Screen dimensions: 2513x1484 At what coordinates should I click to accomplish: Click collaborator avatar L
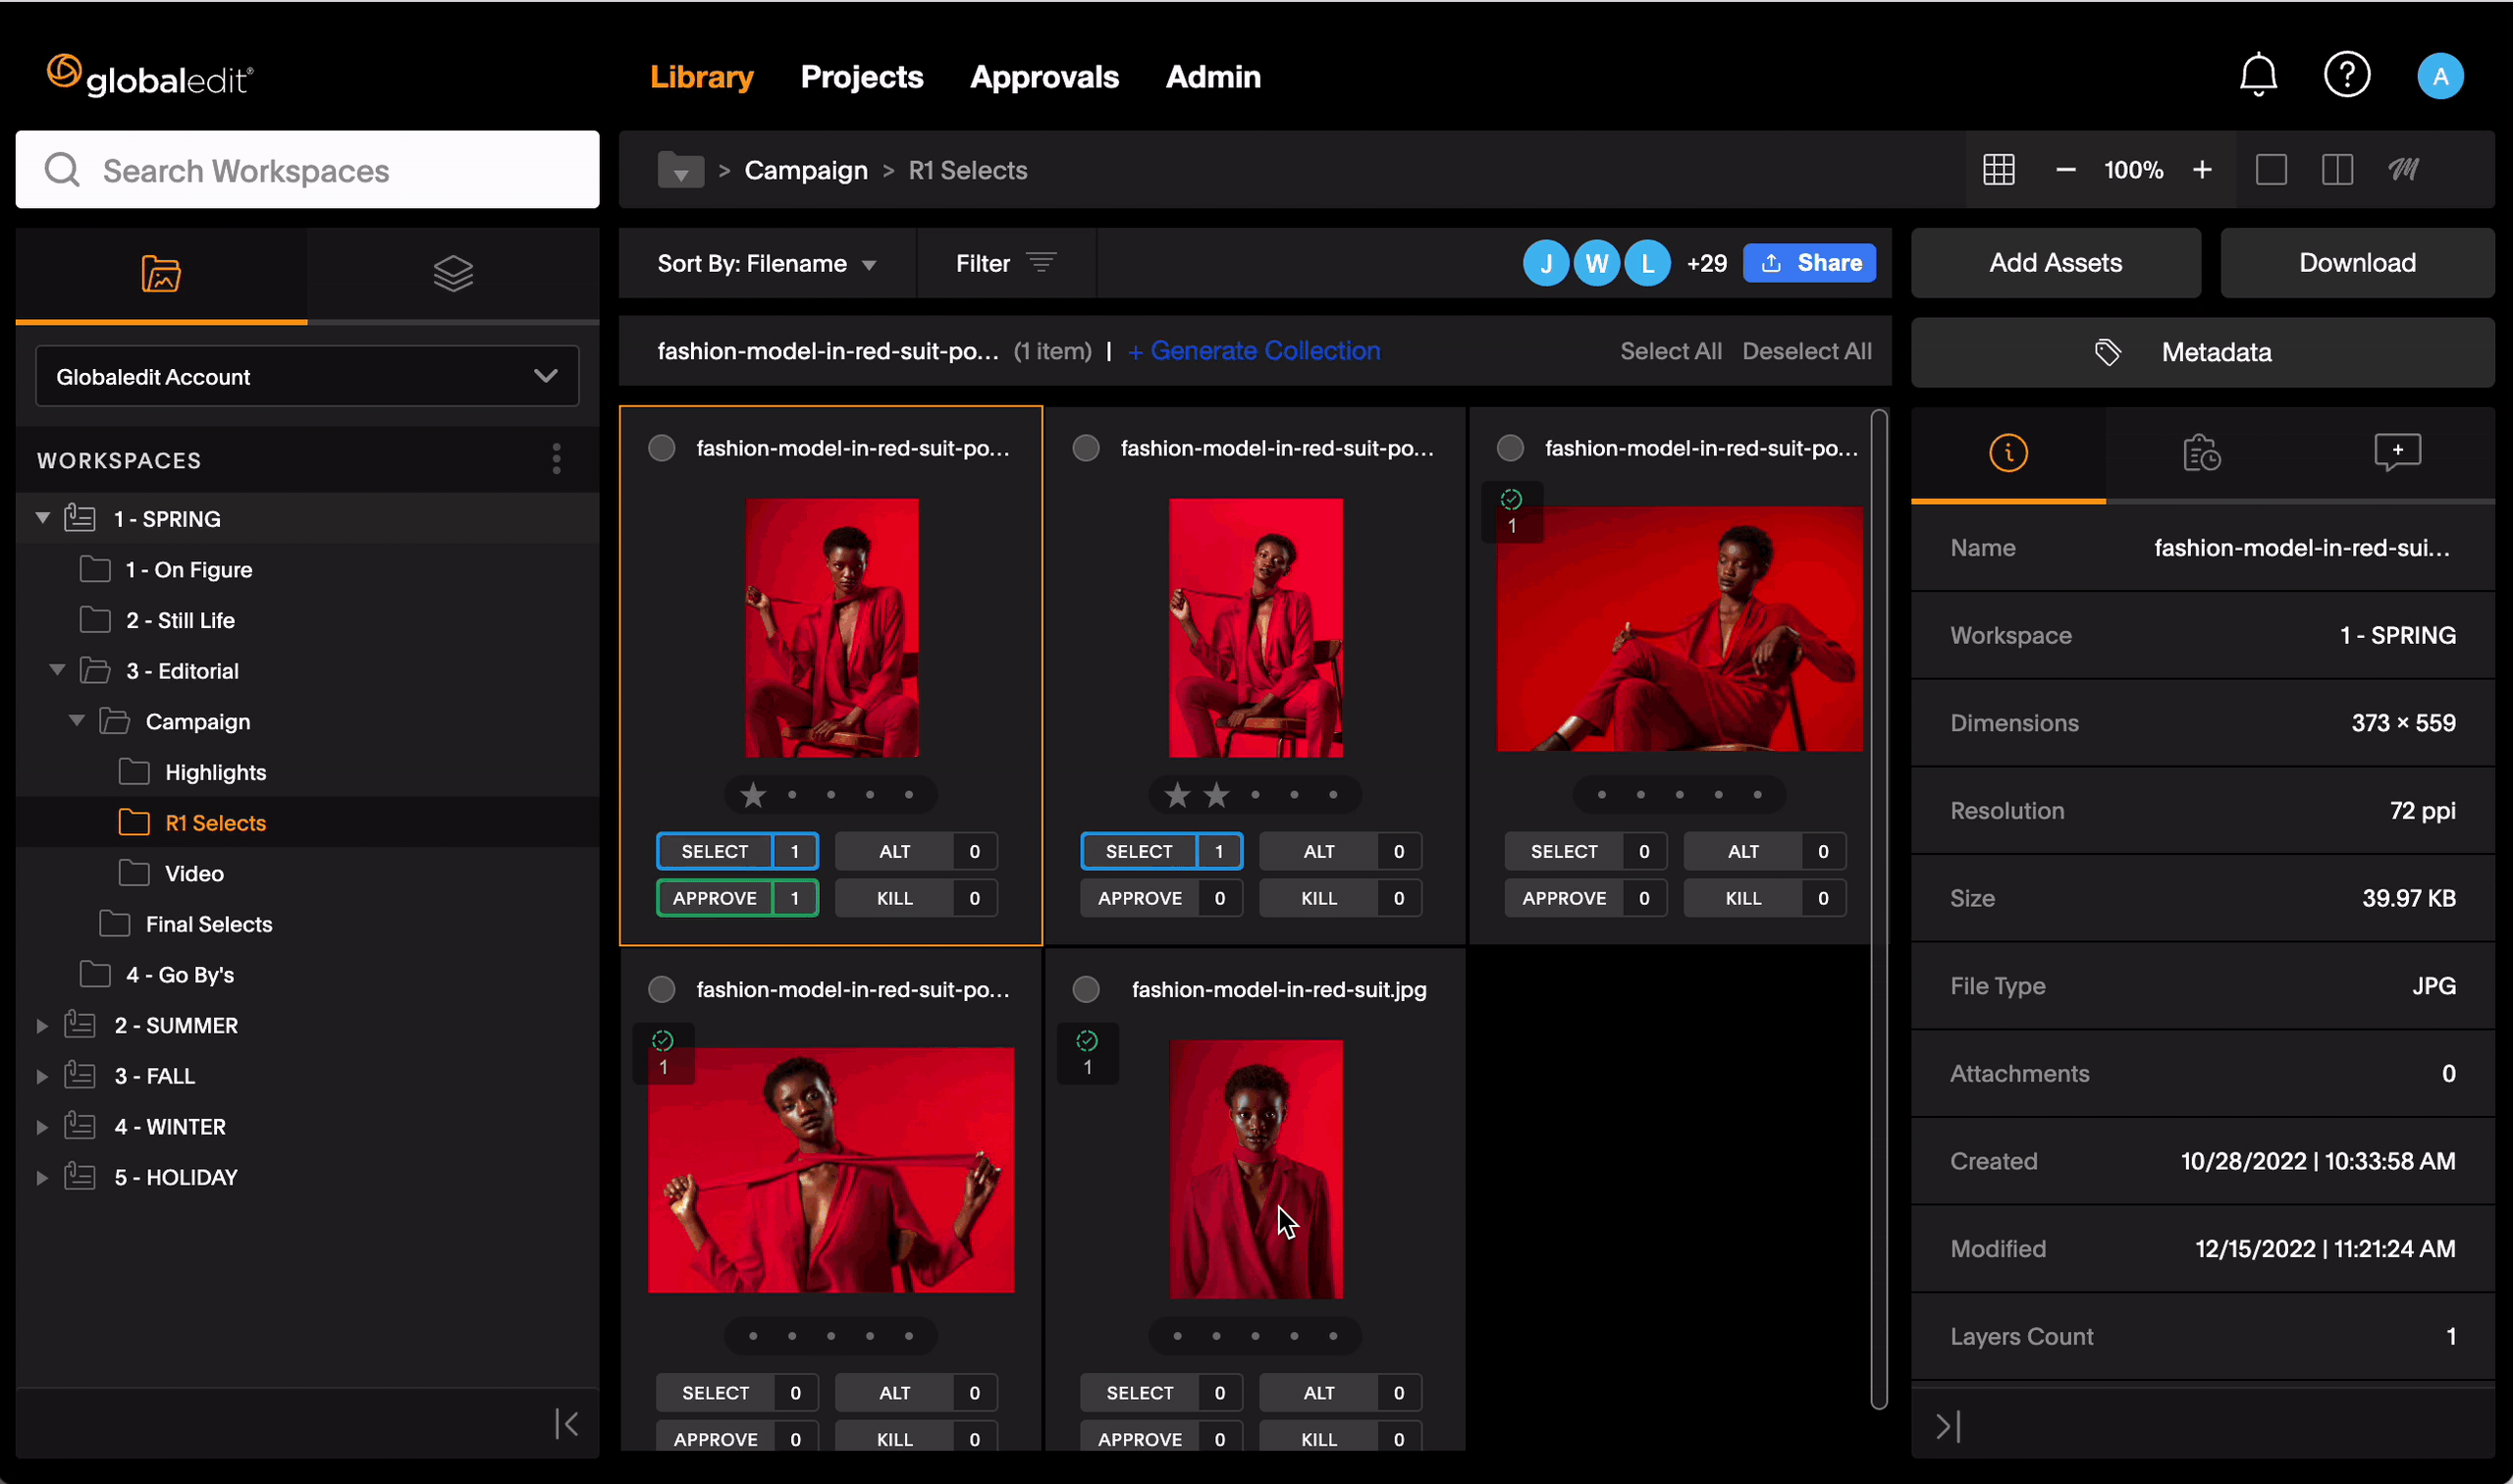(x=1646, y=263)
